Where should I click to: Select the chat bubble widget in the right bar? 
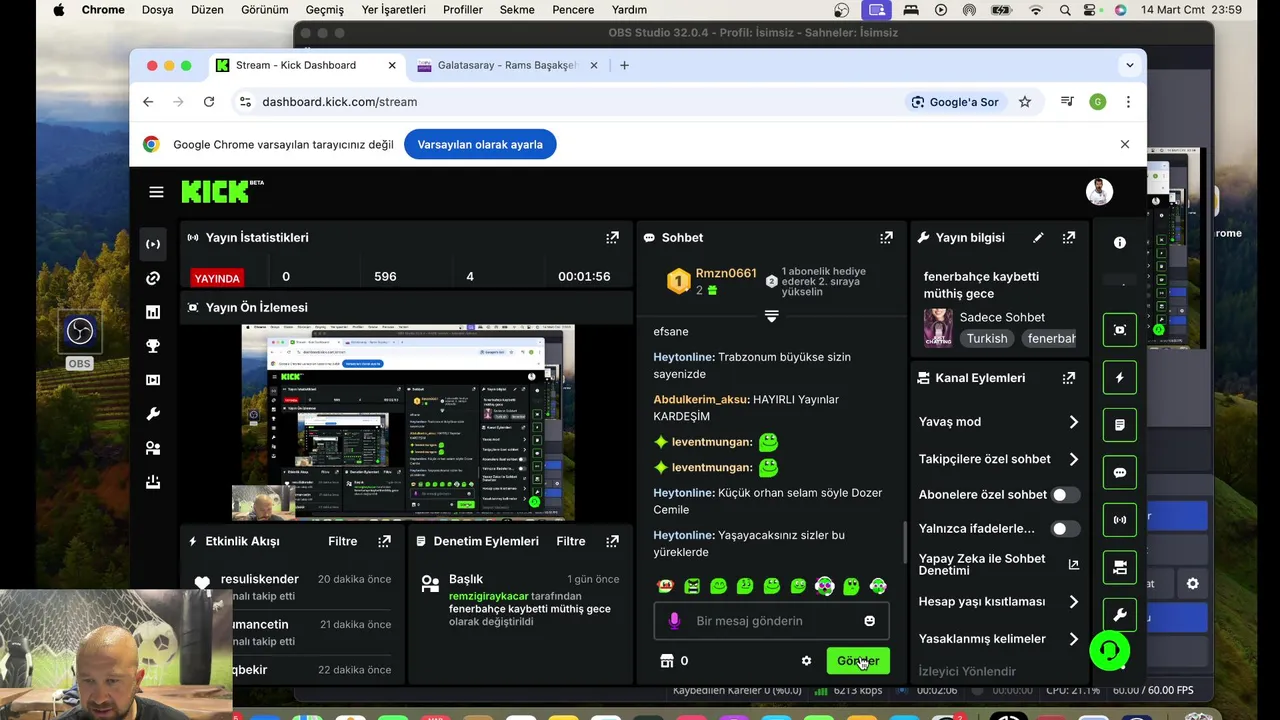[1120, 473]
